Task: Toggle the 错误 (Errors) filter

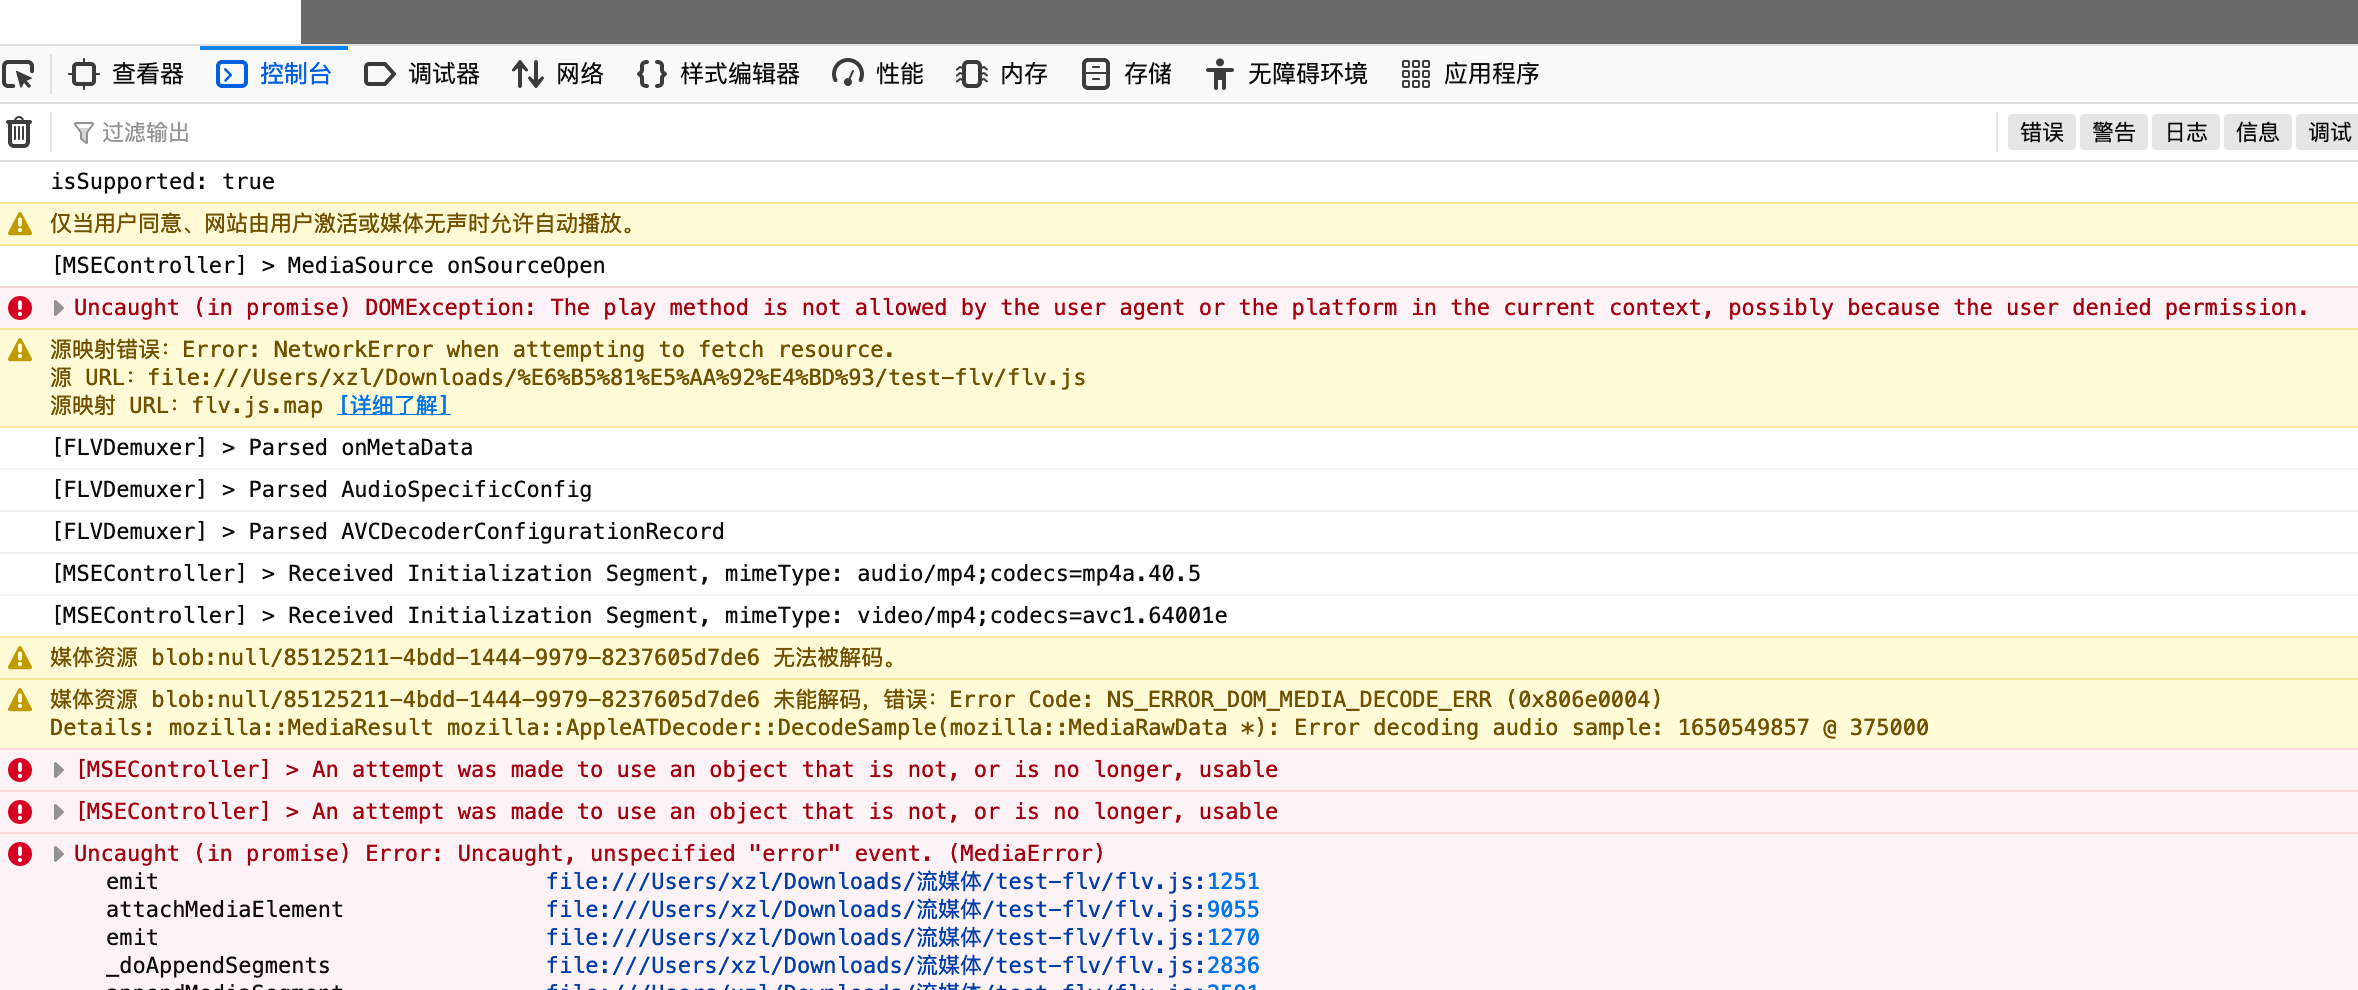Action: pyautogui.click(x=2041, y=131)
